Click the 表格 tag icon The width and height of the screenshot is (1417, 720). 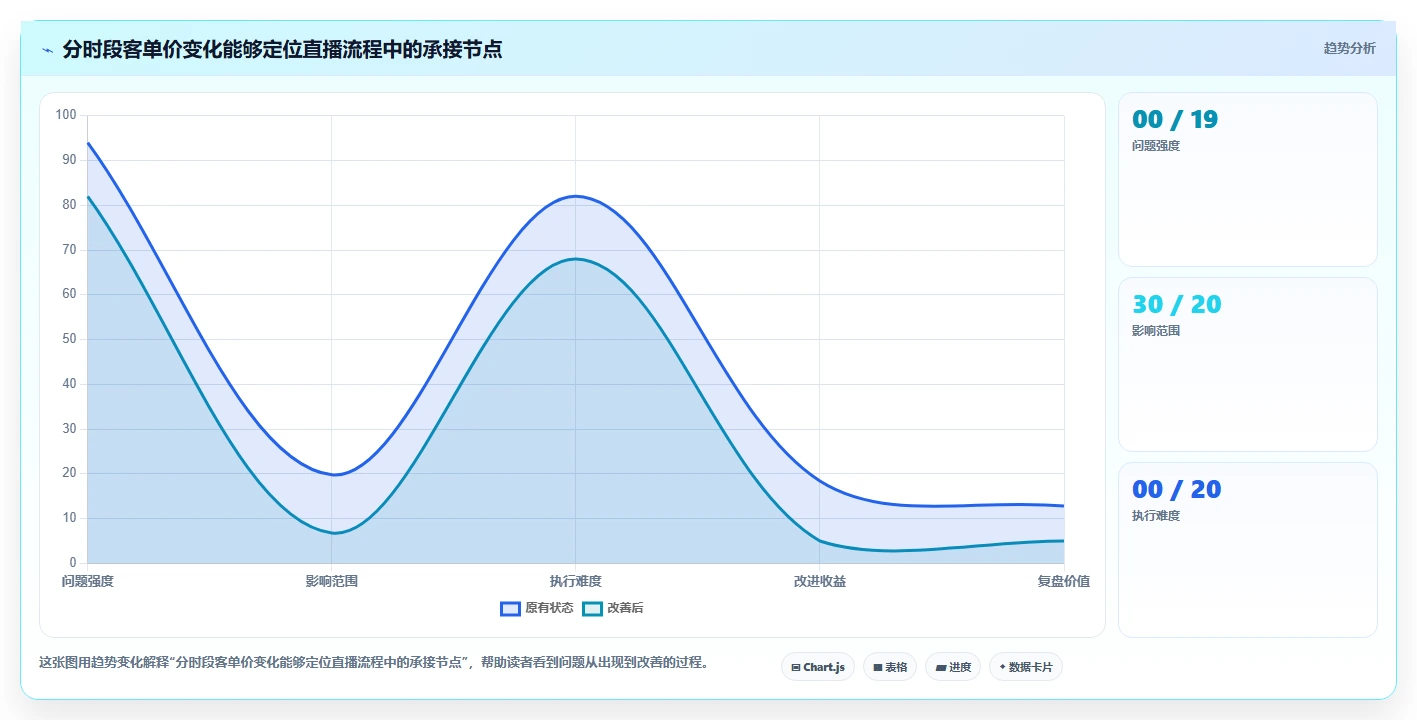tap(877, 667)
